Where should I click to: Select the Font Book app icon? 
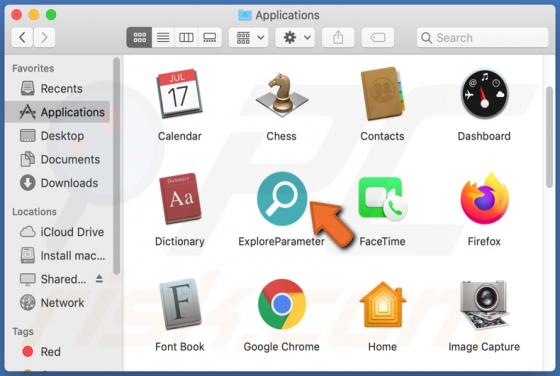(180, 304)
